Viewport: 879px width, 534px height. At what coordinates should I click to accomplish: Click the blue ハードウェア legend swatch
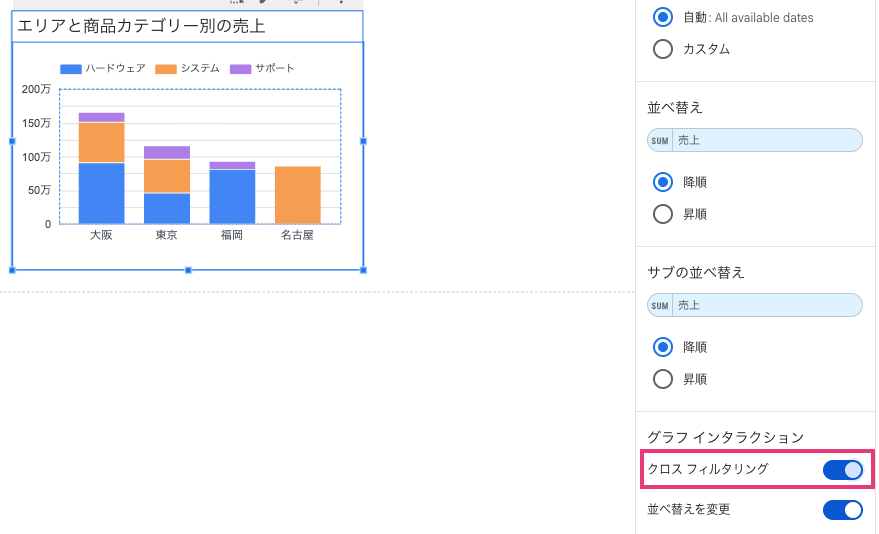pyautogui.click(x=70, y=69)
